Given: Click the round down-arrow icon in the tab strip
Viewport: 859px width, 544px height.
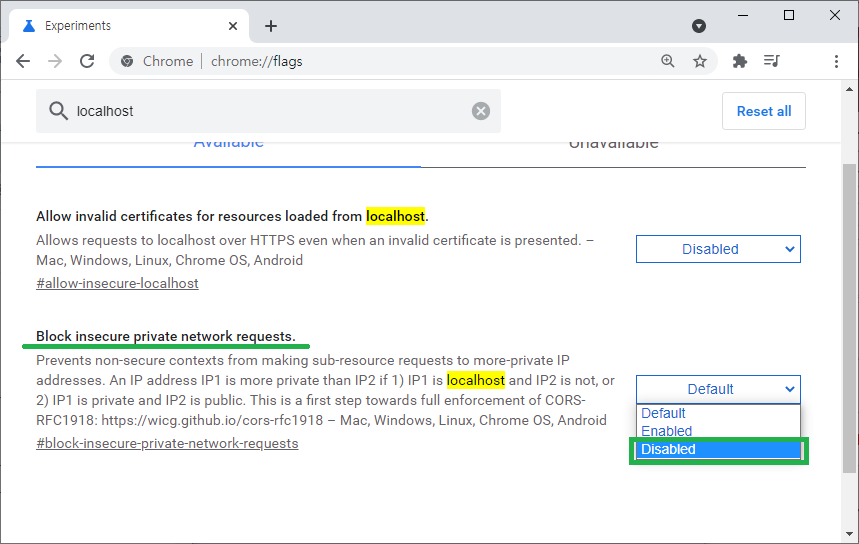Looking at the screenshot, I should point(698,26).
